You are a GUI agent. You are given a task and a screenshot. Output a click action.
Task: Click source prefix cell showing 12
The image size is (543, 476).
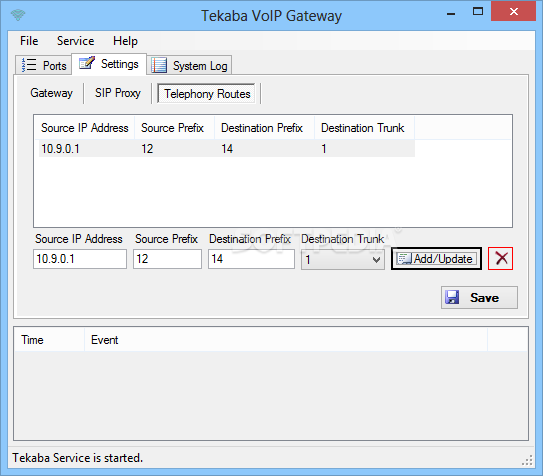tap(147, 149)
